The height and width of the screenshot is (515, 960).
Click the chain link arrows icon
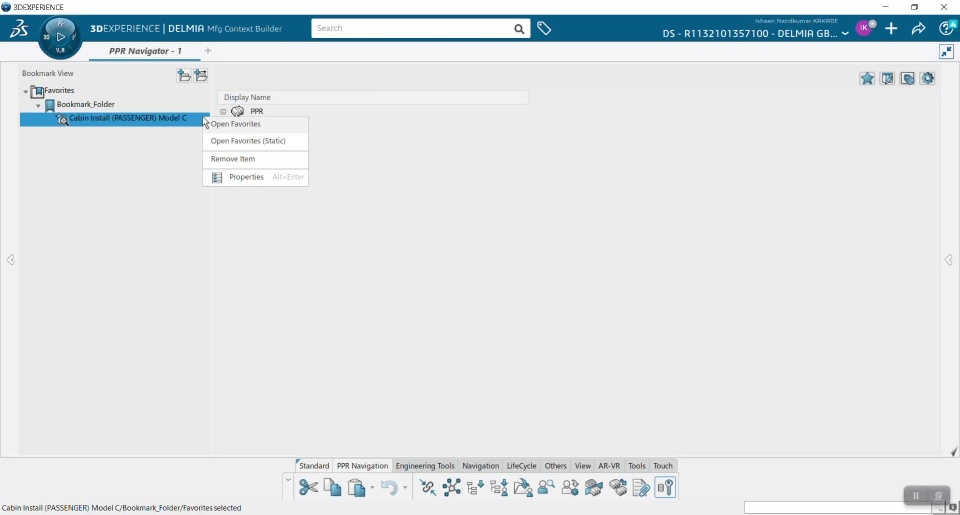coord(427,487)
